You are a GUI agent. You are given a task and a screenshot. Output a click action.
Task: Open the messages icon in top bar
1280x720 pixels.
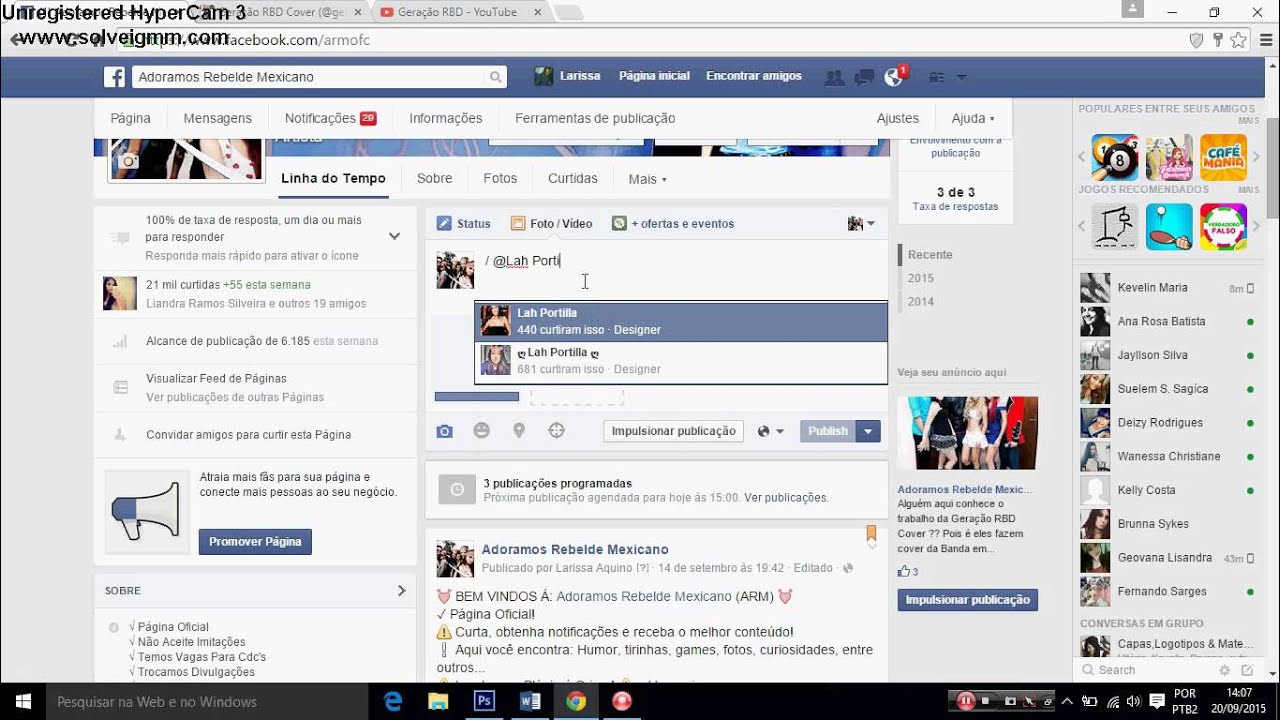864,77
